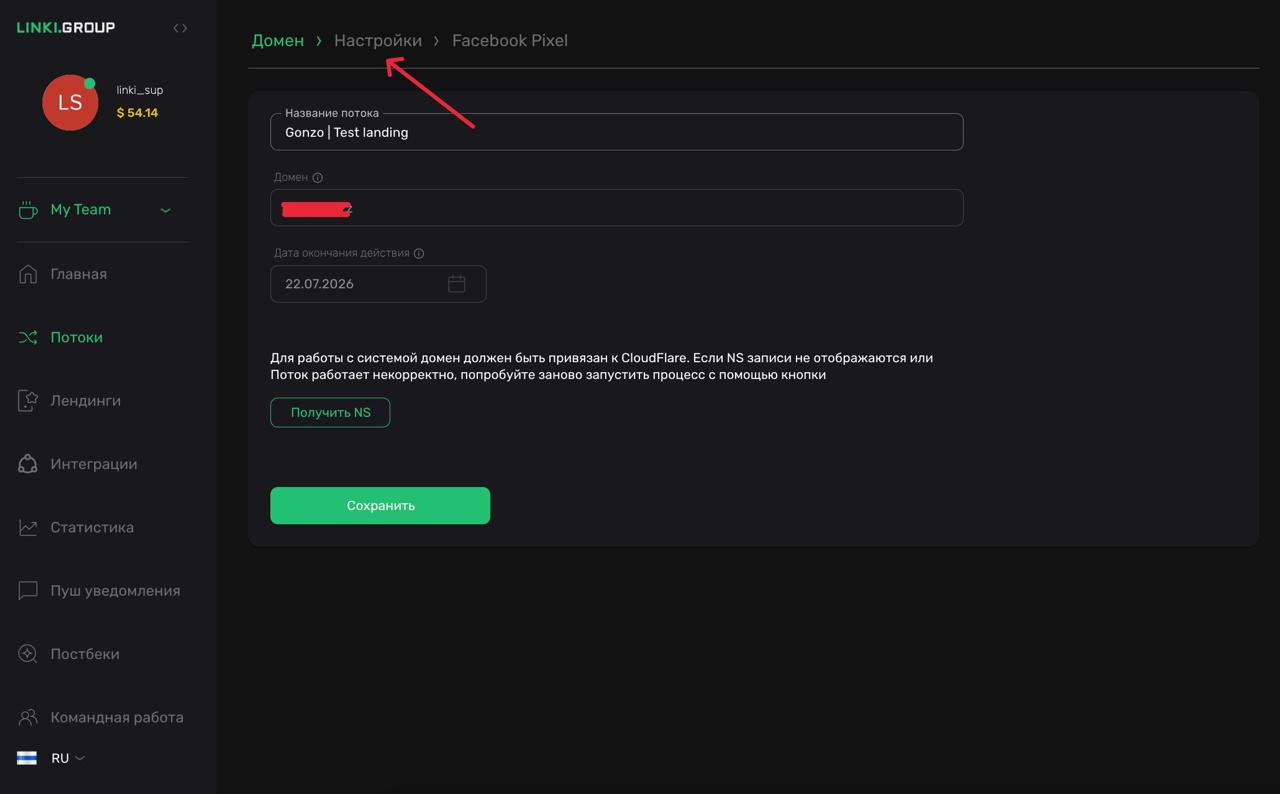Click the Лендинги star page icon
Screen dimensions: 1280x794
(28, 401)
